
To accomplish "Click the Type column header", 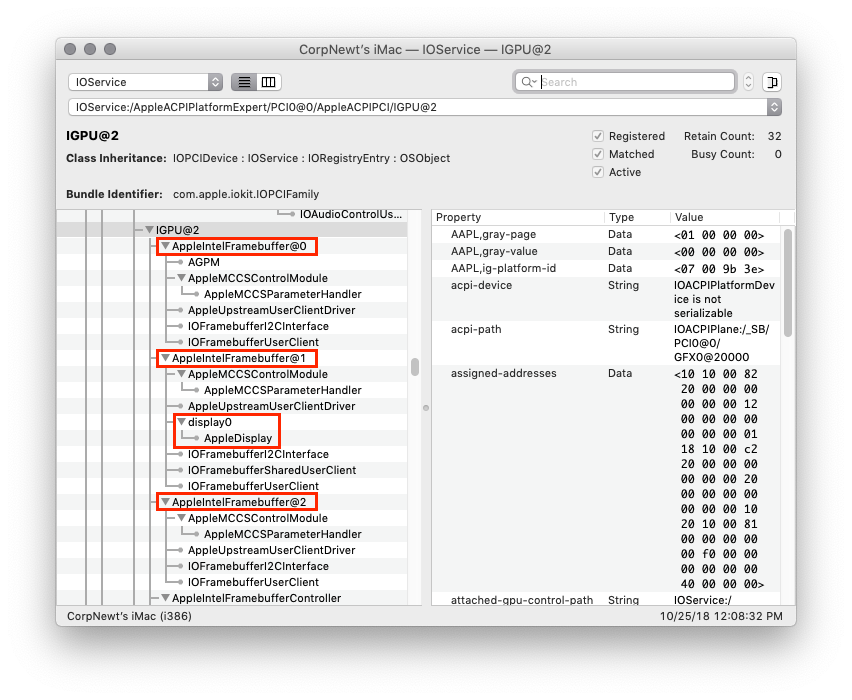I will (637, 217).
